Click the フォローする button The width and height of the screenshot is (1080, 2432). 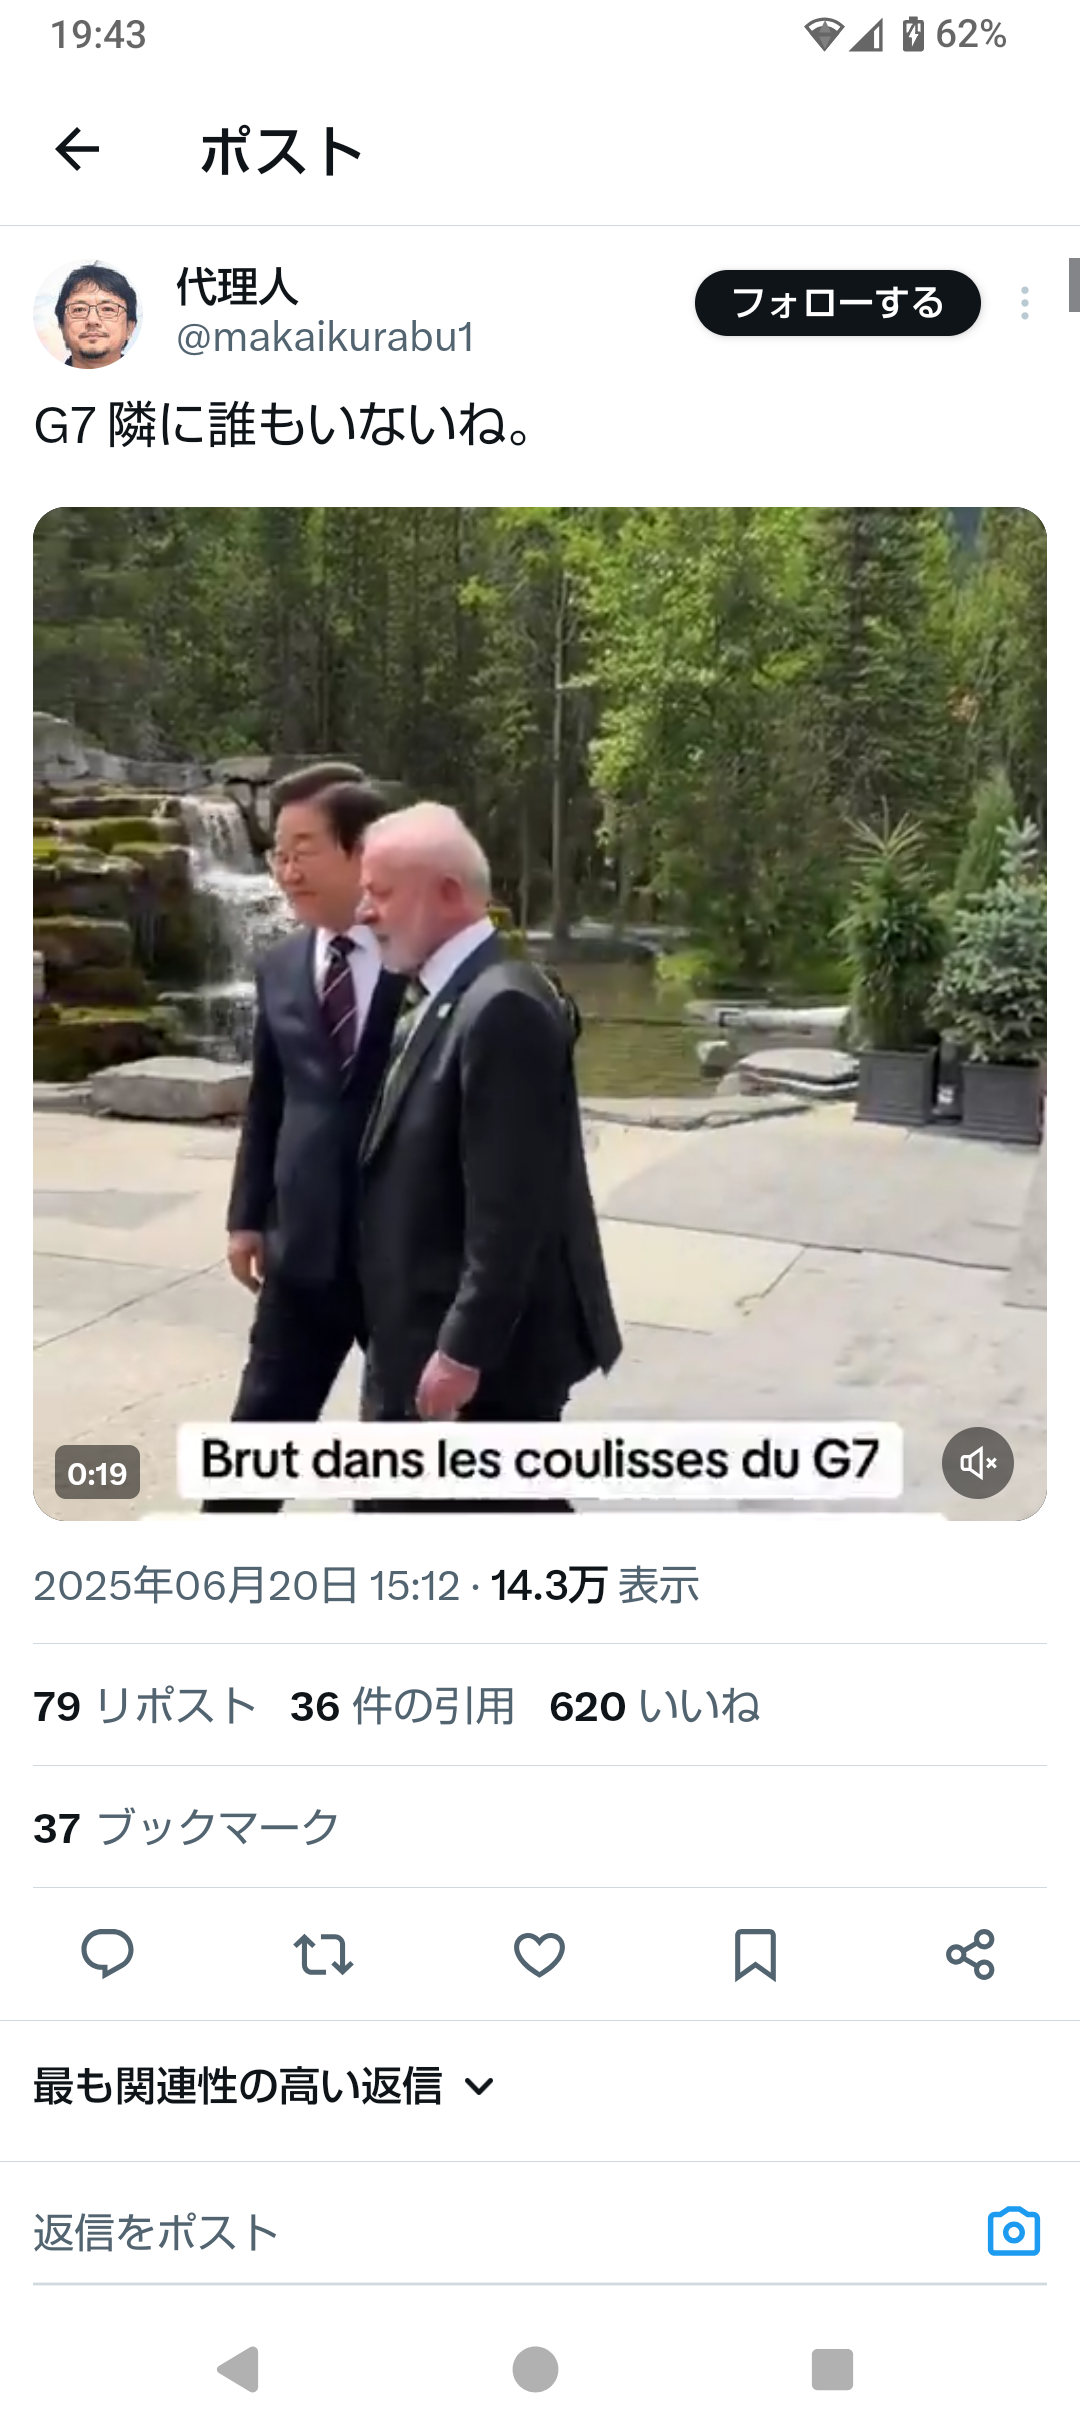[x=838, y=303]
